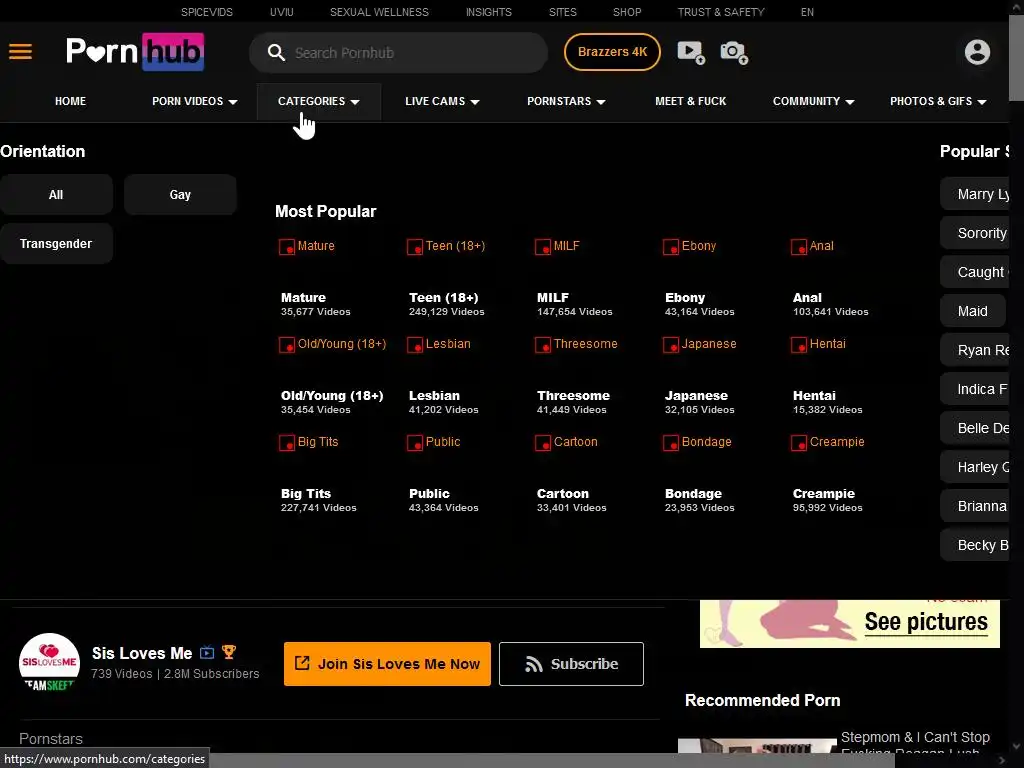
Task: Click the Maid popular search pill
Action: 972,311
